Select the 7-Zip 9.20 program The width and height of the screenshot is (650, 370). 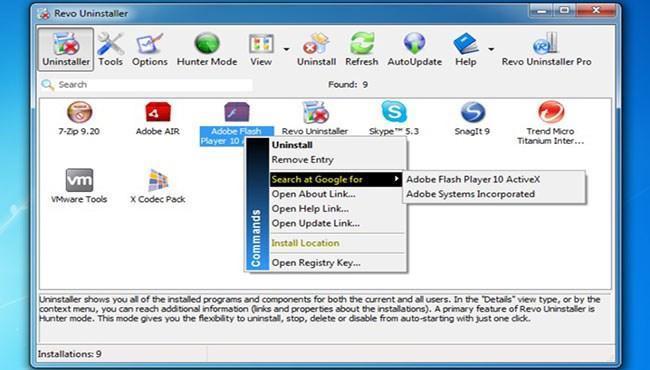click(79, 118)
